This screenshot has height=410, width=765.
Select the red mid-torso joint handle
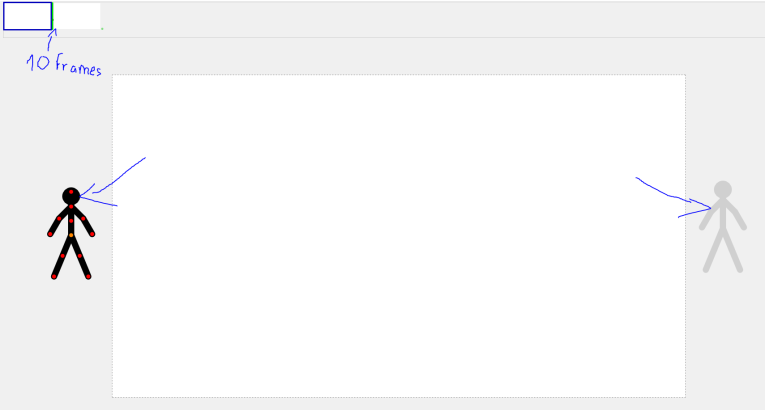(x=71, y=221)
